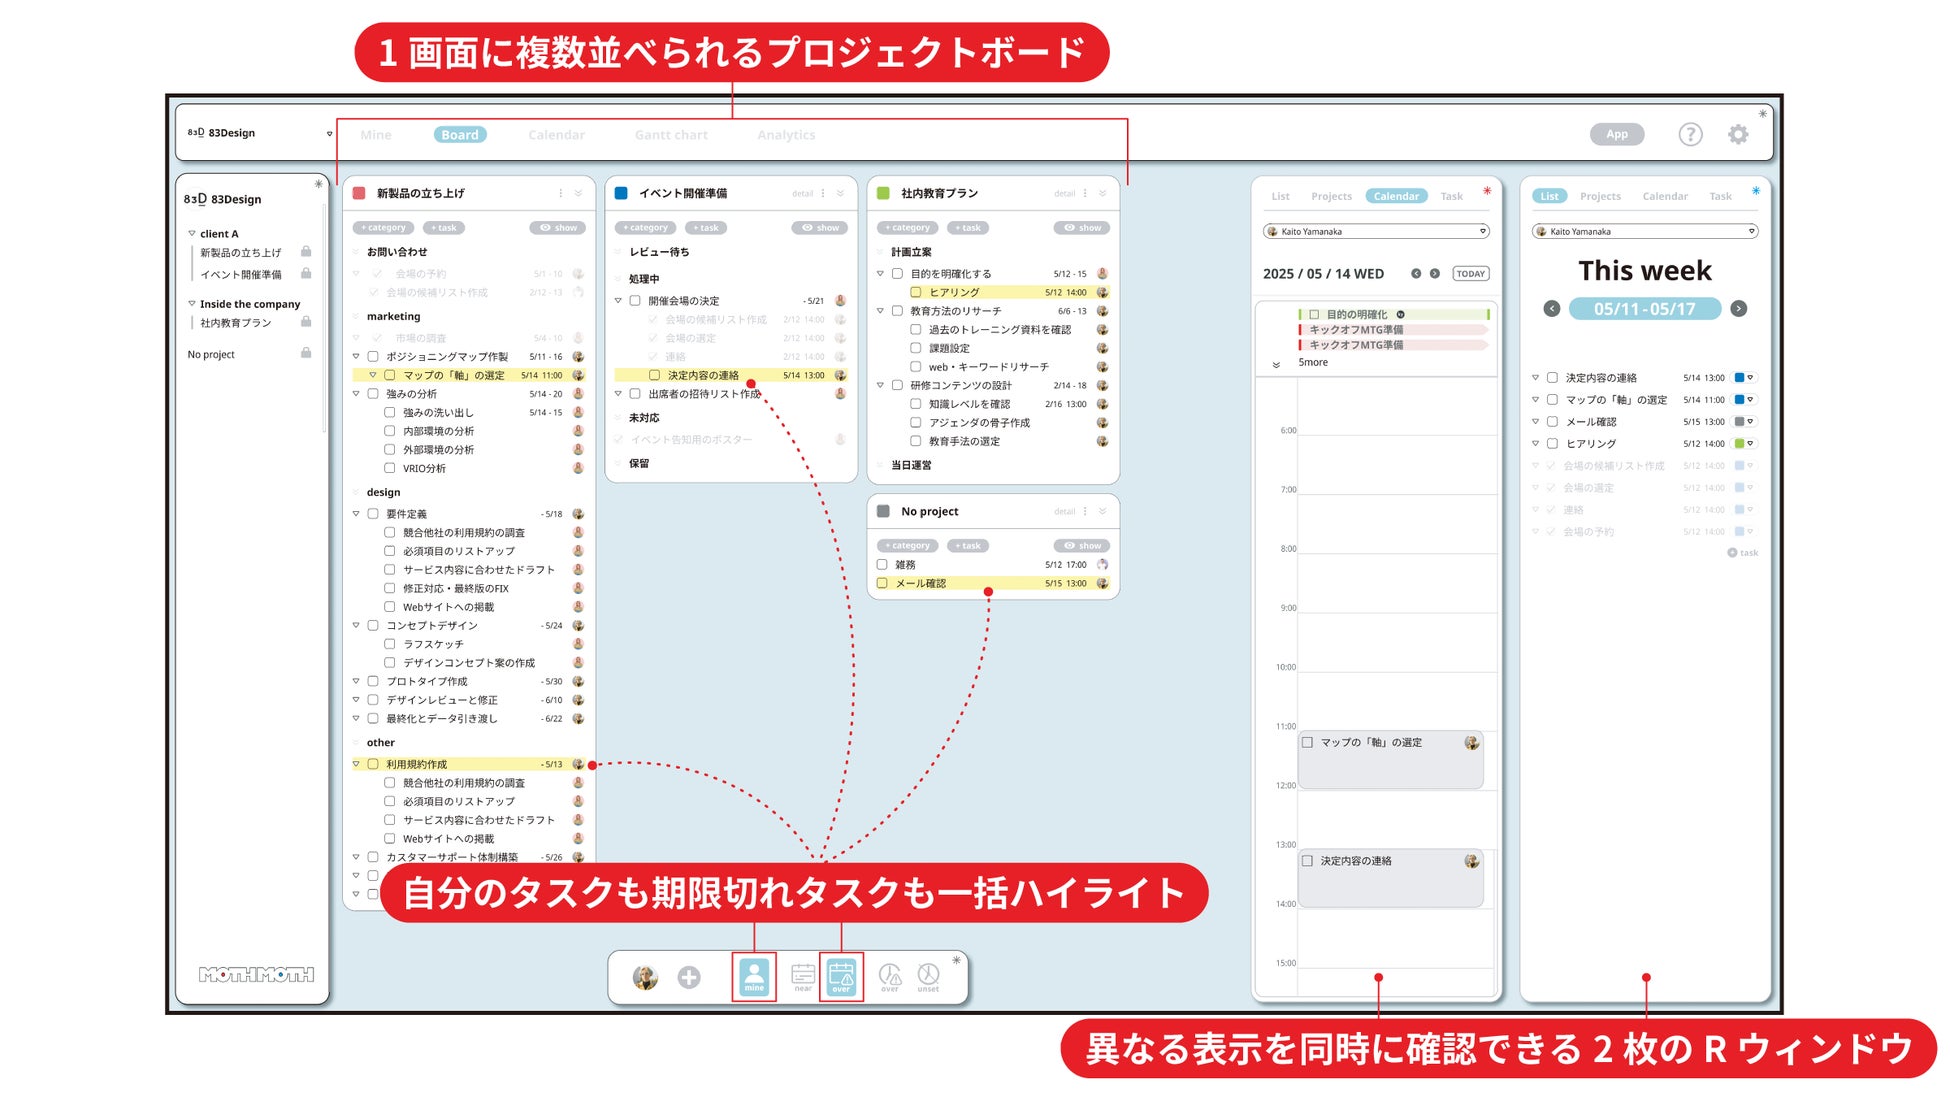Open the help question mark icon
This screenshot has height=1097, width=1950.
pyautogui.click(x=1690, y=134)
